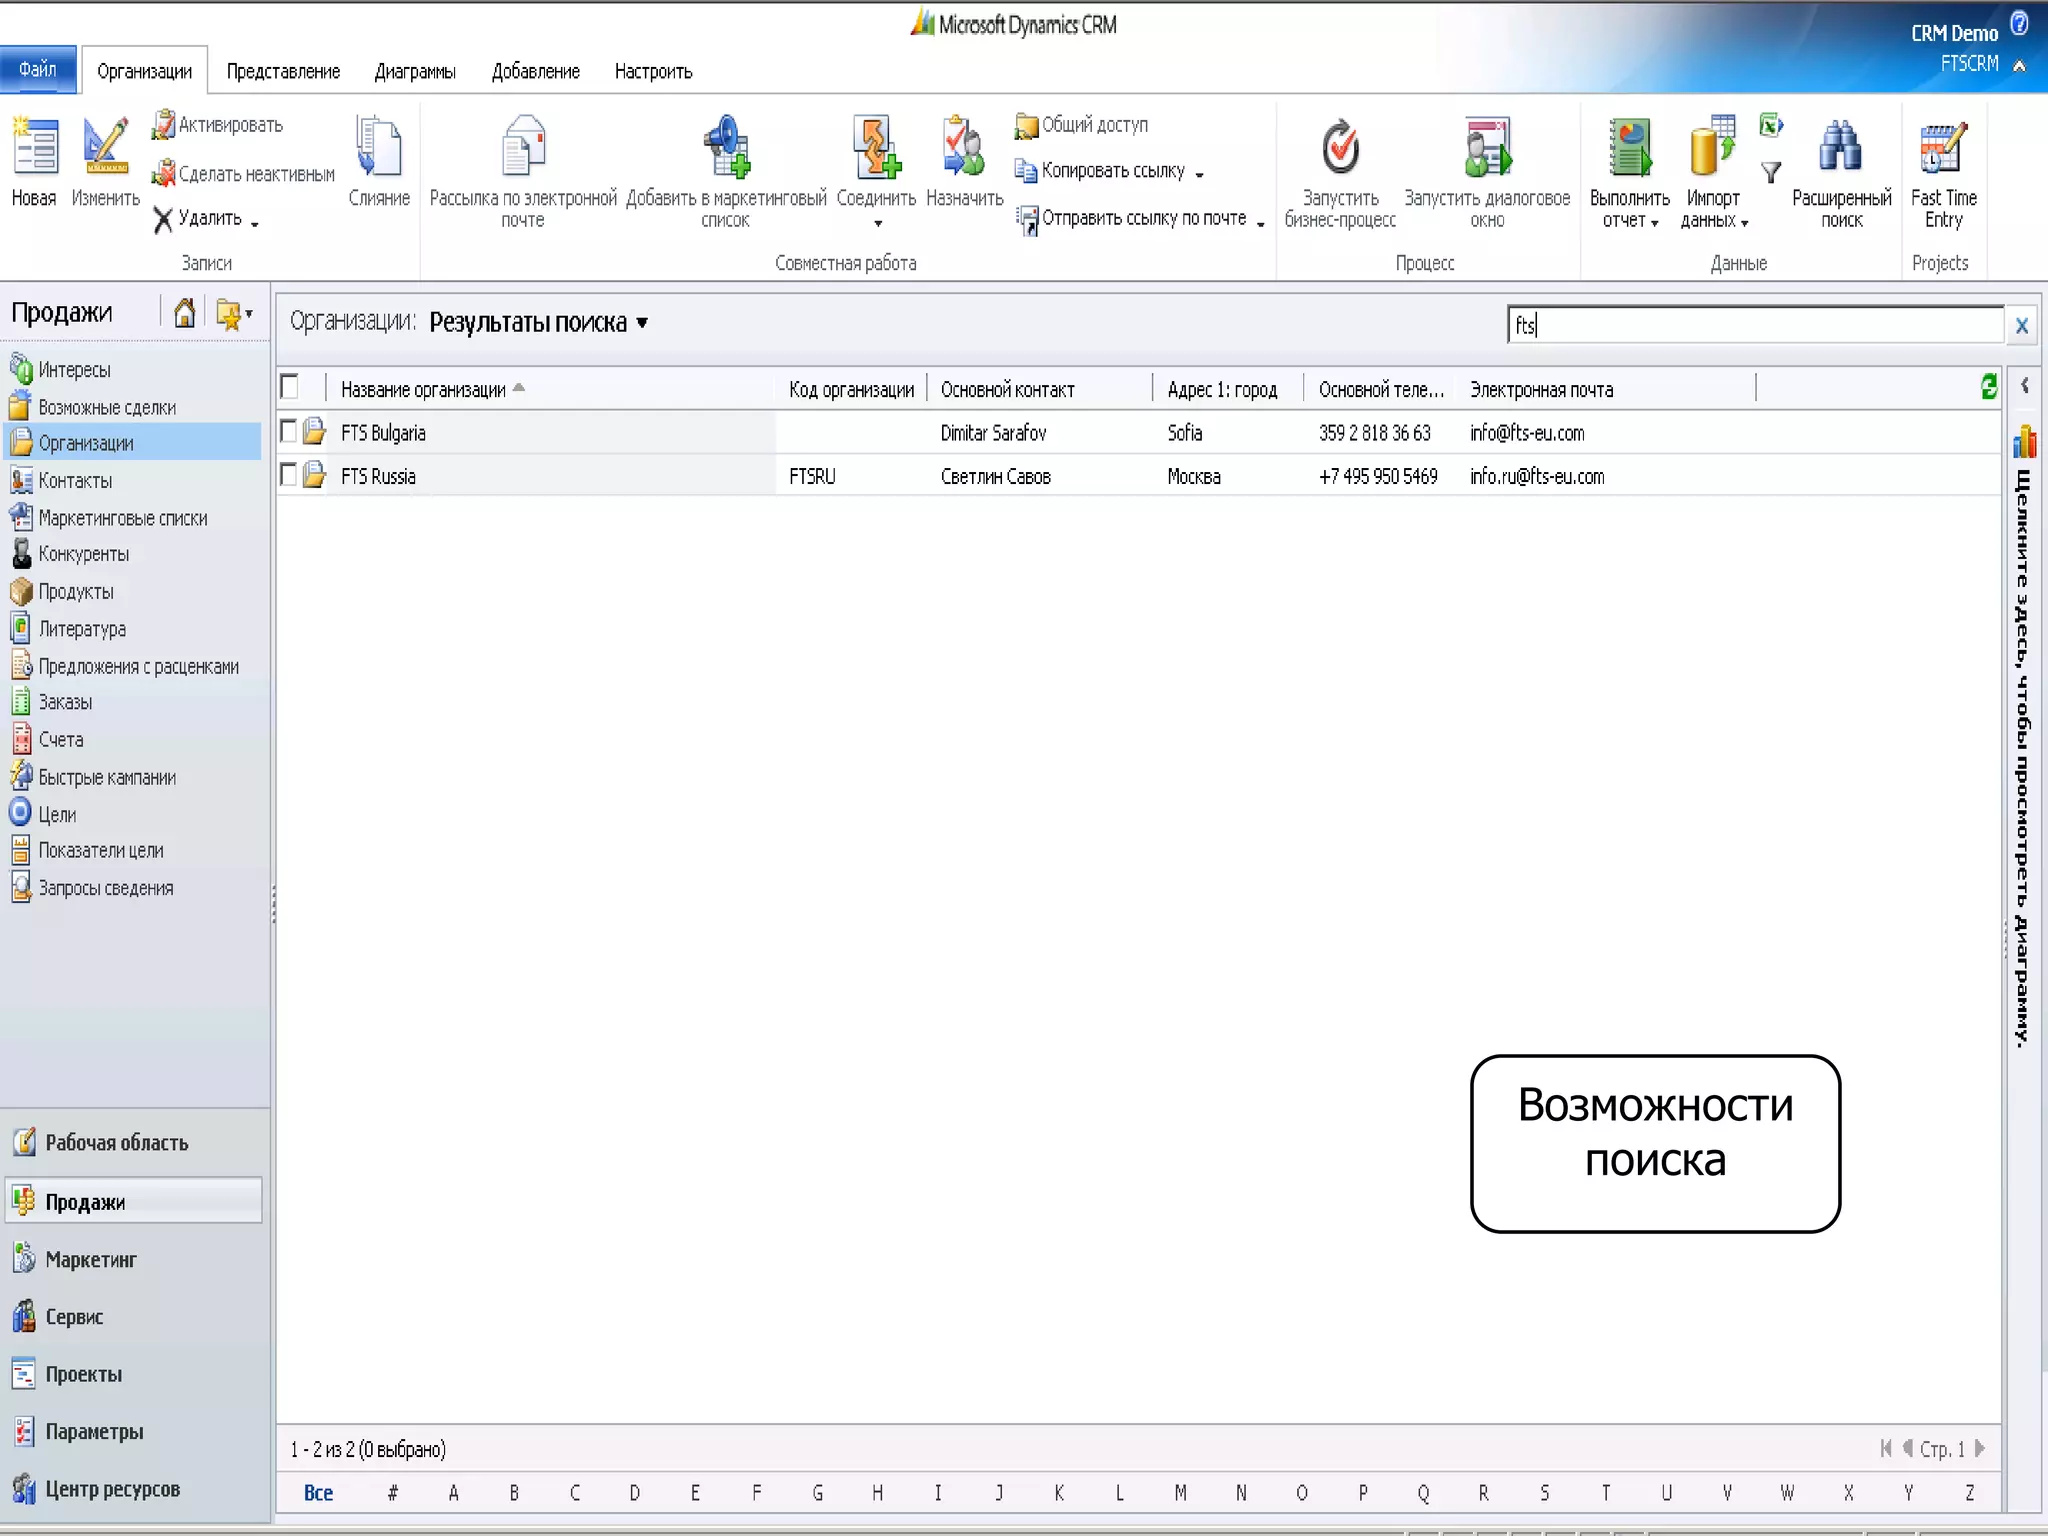Click the fts search input field
This screenshot has height=1536, width=2048.
[x=1754, y=325]
